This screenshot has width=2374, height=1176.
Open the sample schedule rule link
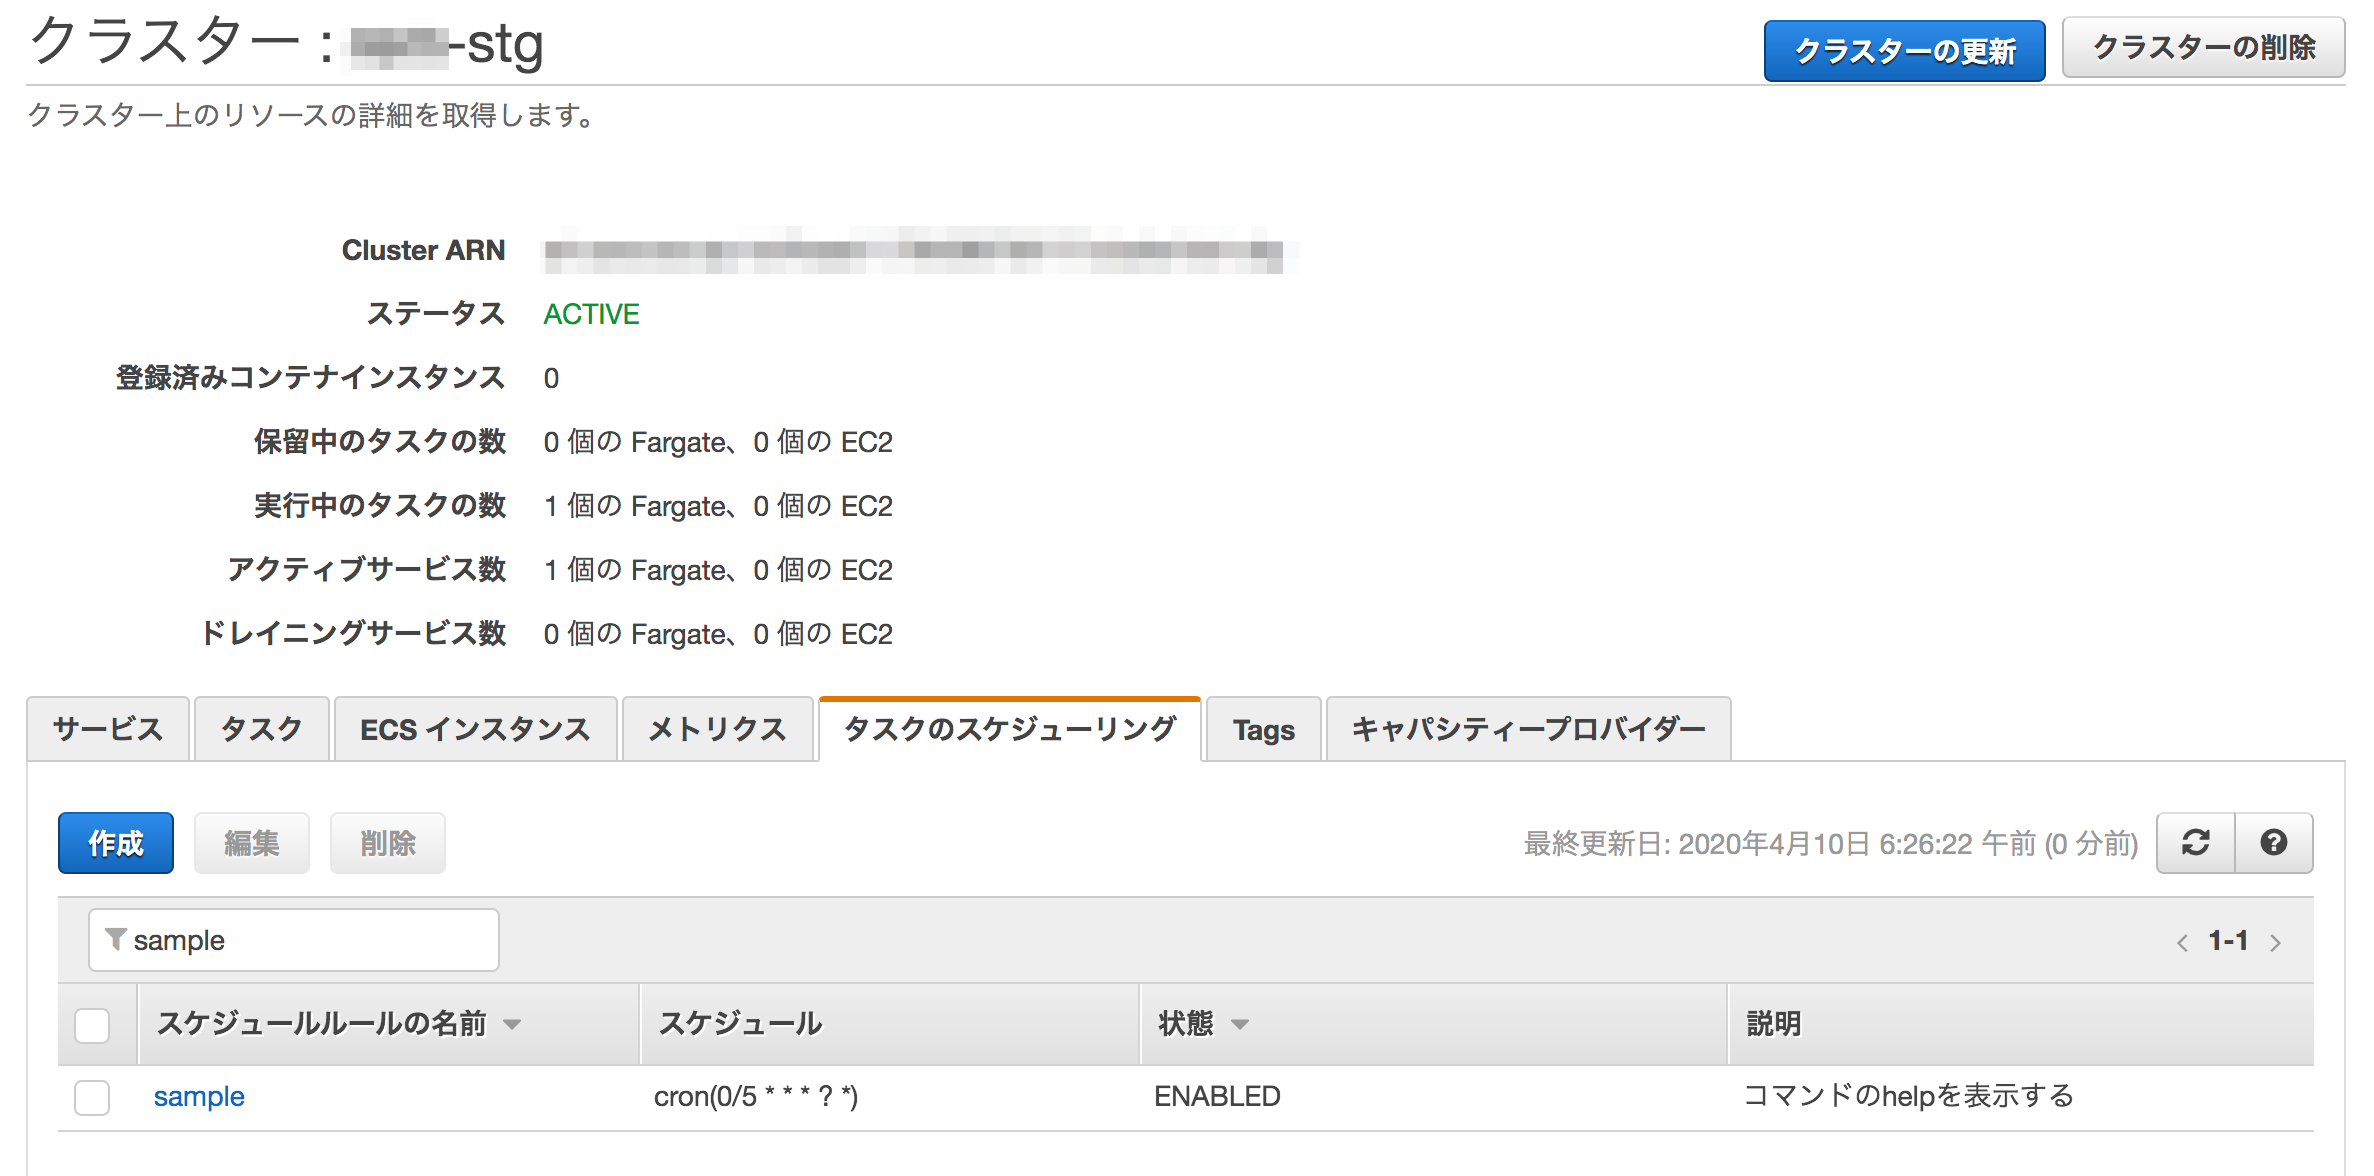pos(199,1097)
